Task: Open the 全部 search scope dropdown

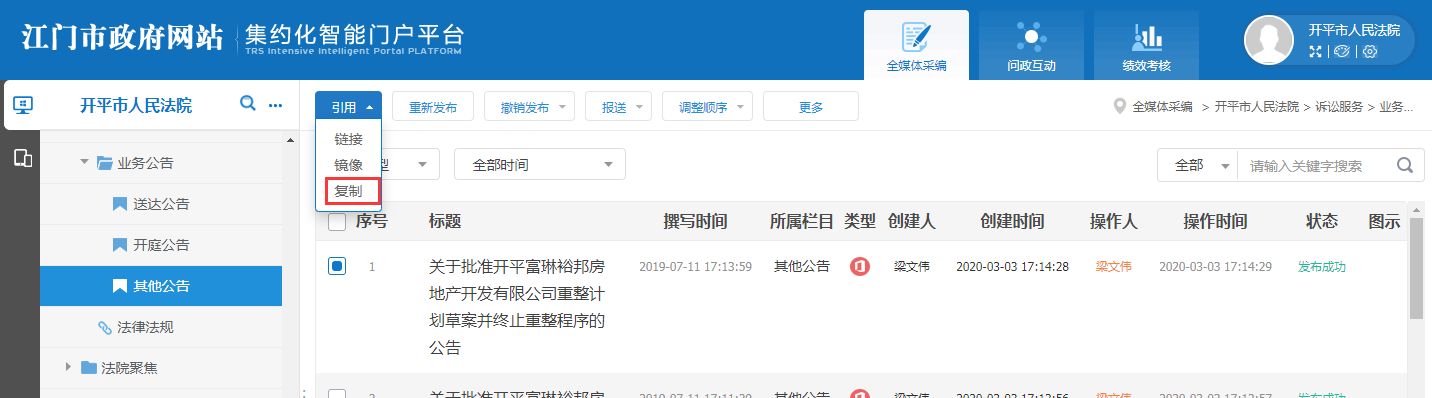Action: pos(1198,165)
